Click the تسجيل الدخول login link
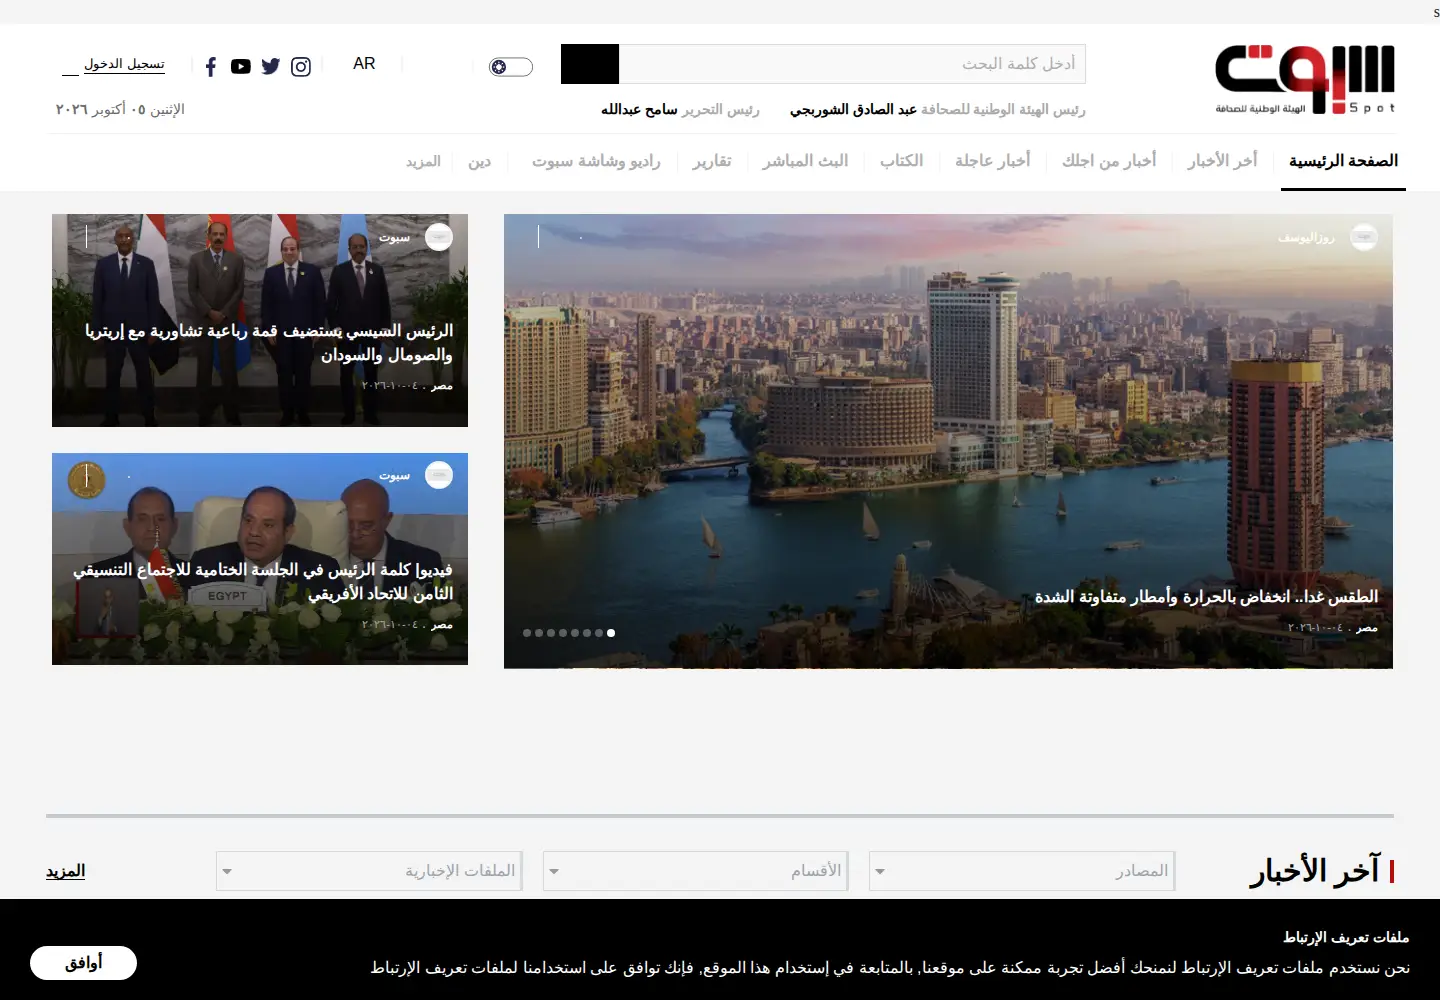 click(124, 64)
